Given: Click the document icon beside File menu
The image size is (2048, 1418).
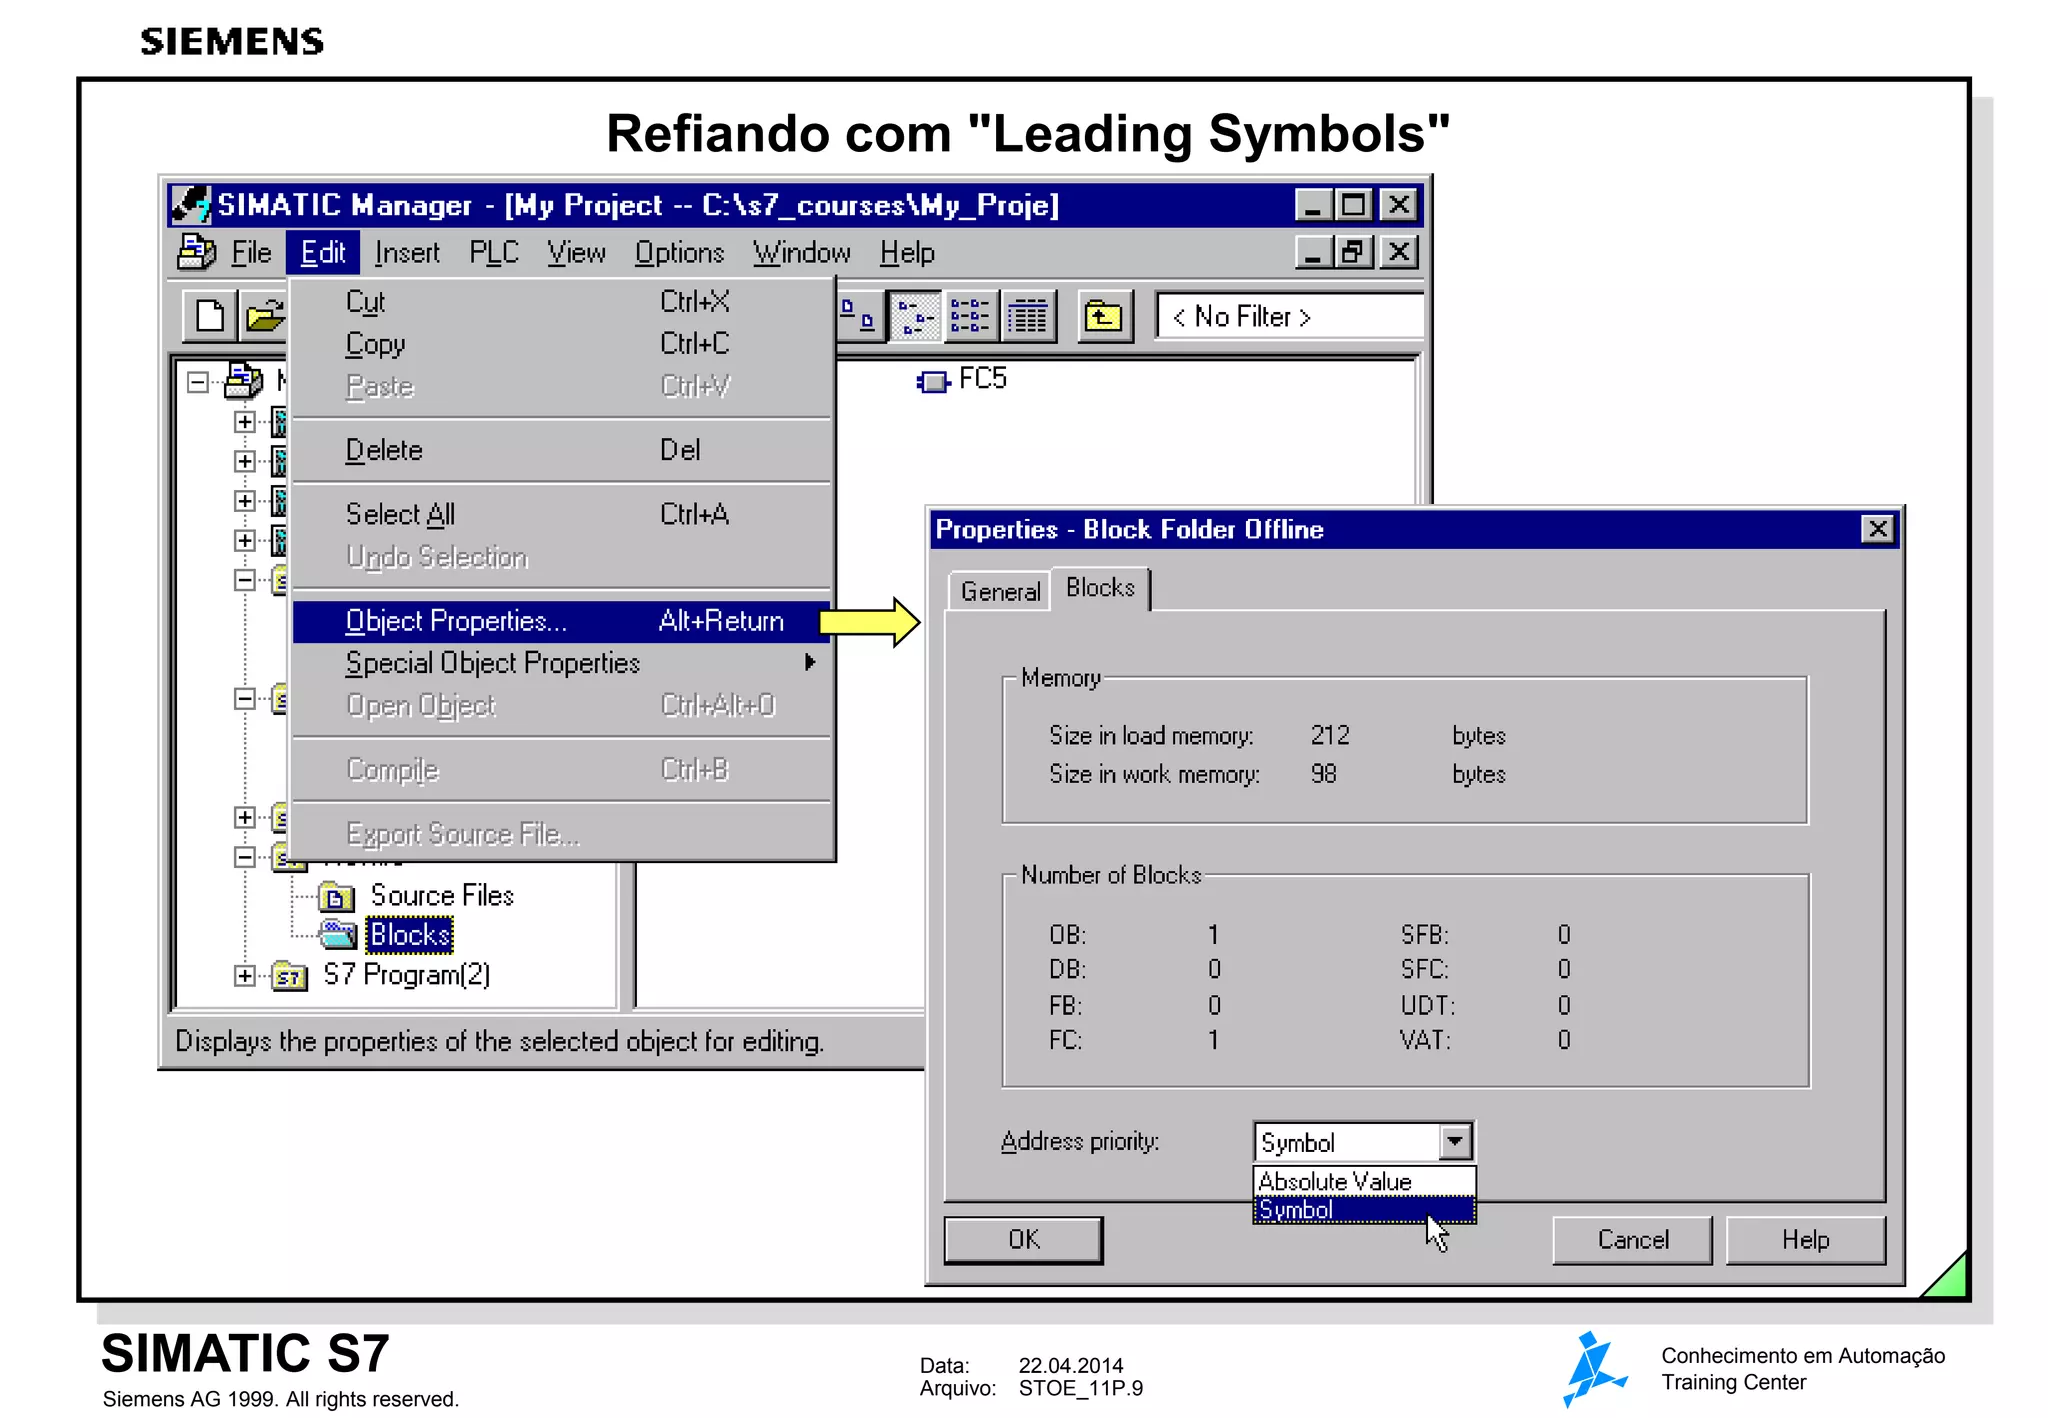Looking at the screenshot, I should pyautogui.click(x=196, y=252).
